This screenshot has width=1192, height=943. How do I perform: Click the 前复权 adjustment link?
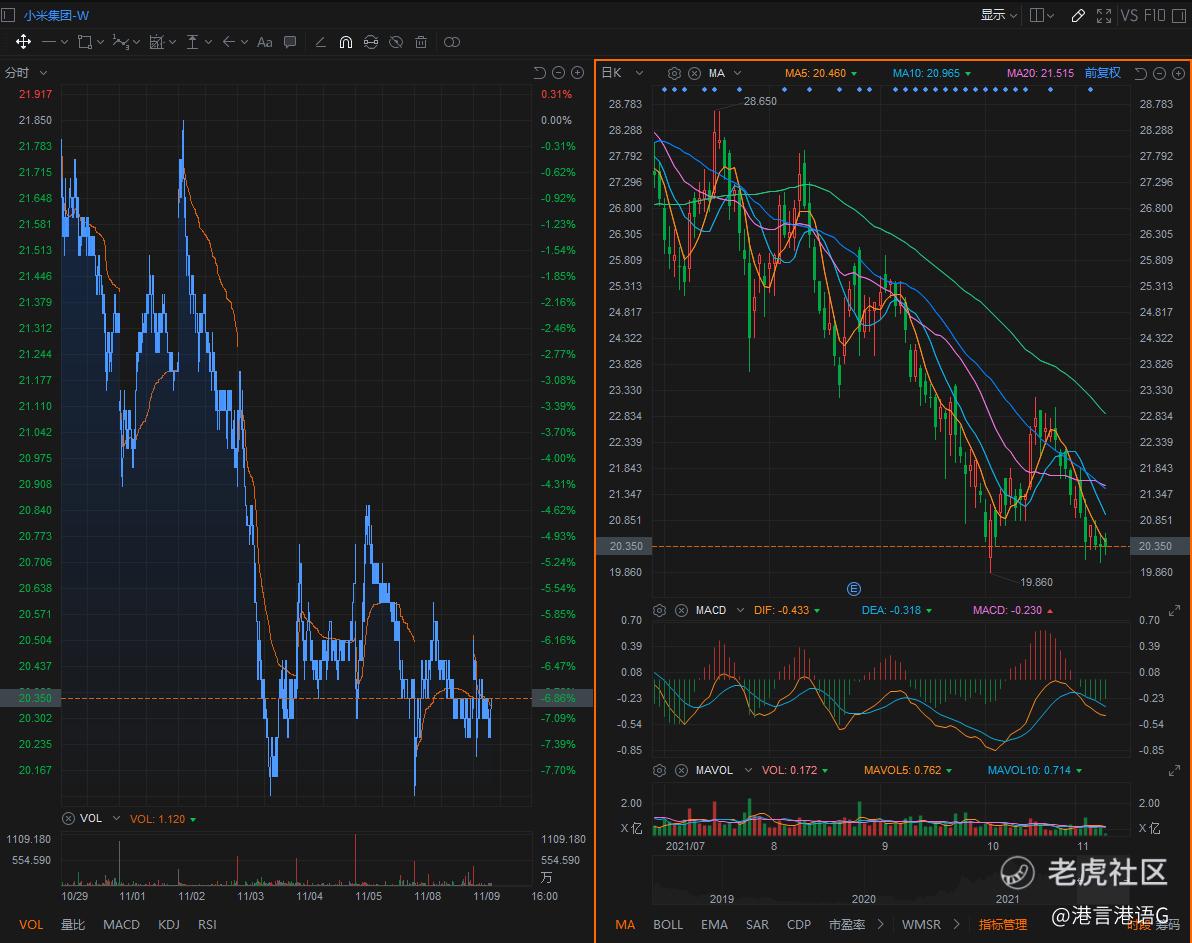[1103, 73]
